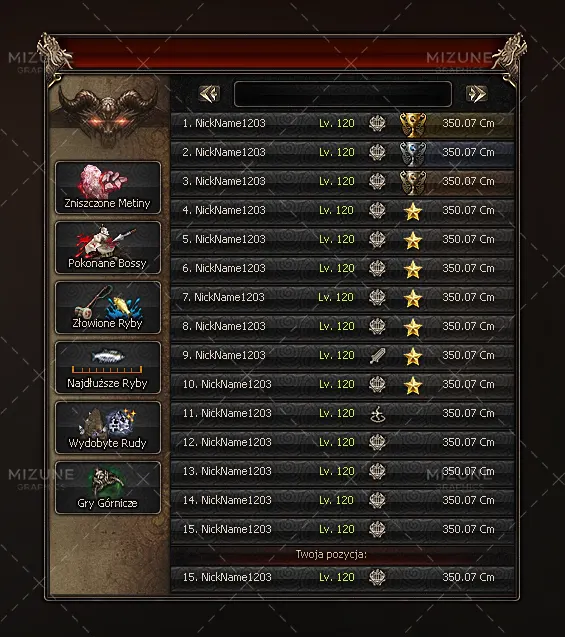Click the empty title field between arrows
This screenshot has height=637, width=565.
[x=343, y=94]
